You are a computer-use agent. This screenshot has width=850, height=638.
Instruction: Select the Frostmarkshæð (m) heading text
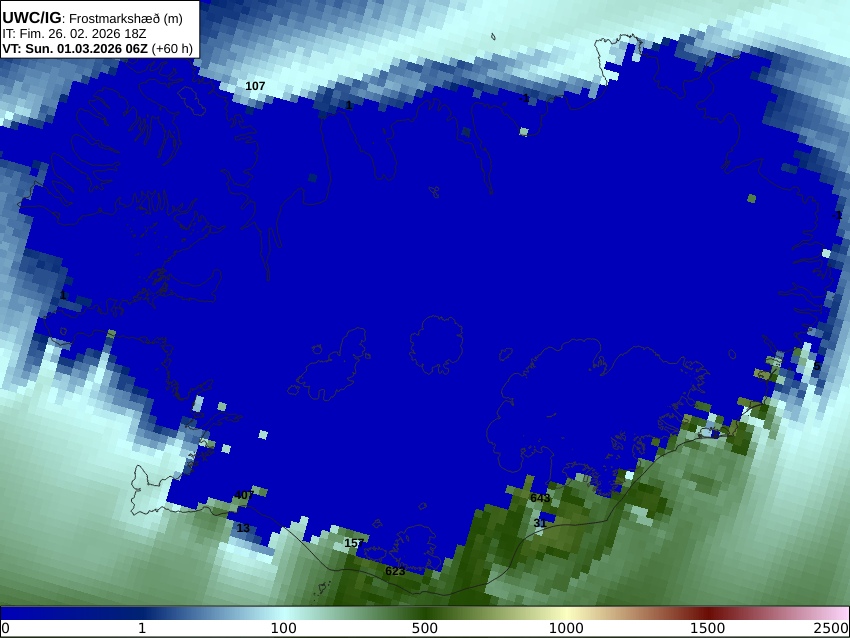pos(126,18)
